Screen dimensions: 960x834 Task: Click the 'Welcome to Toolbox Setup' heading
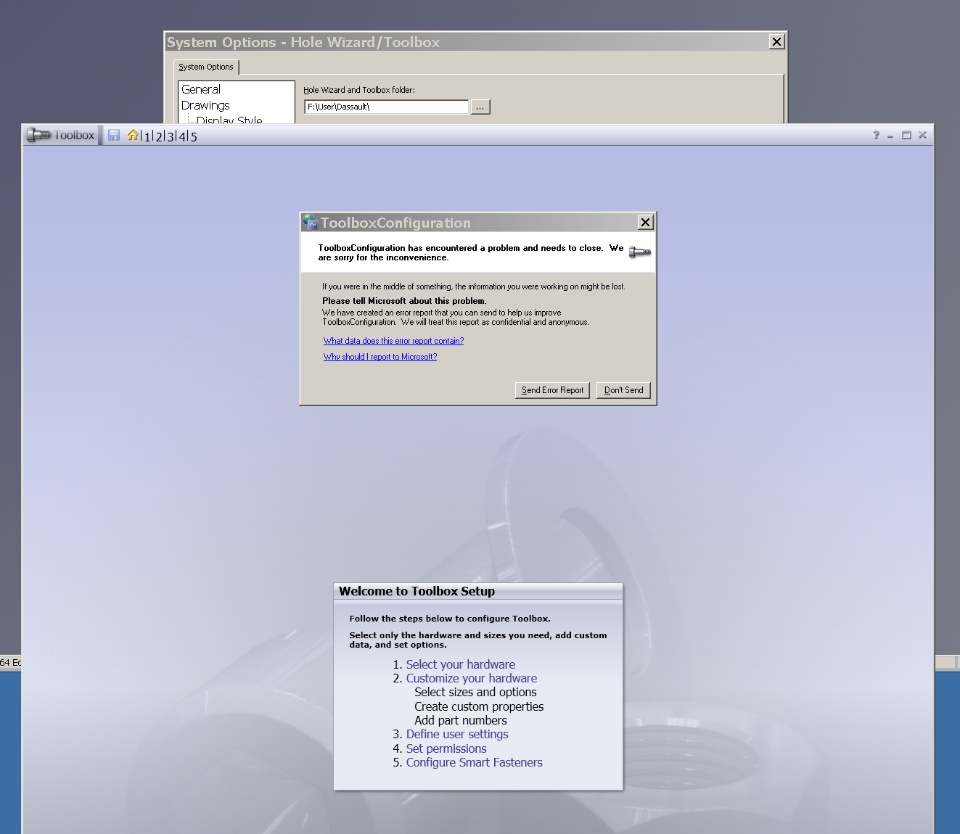click(416, 591)
